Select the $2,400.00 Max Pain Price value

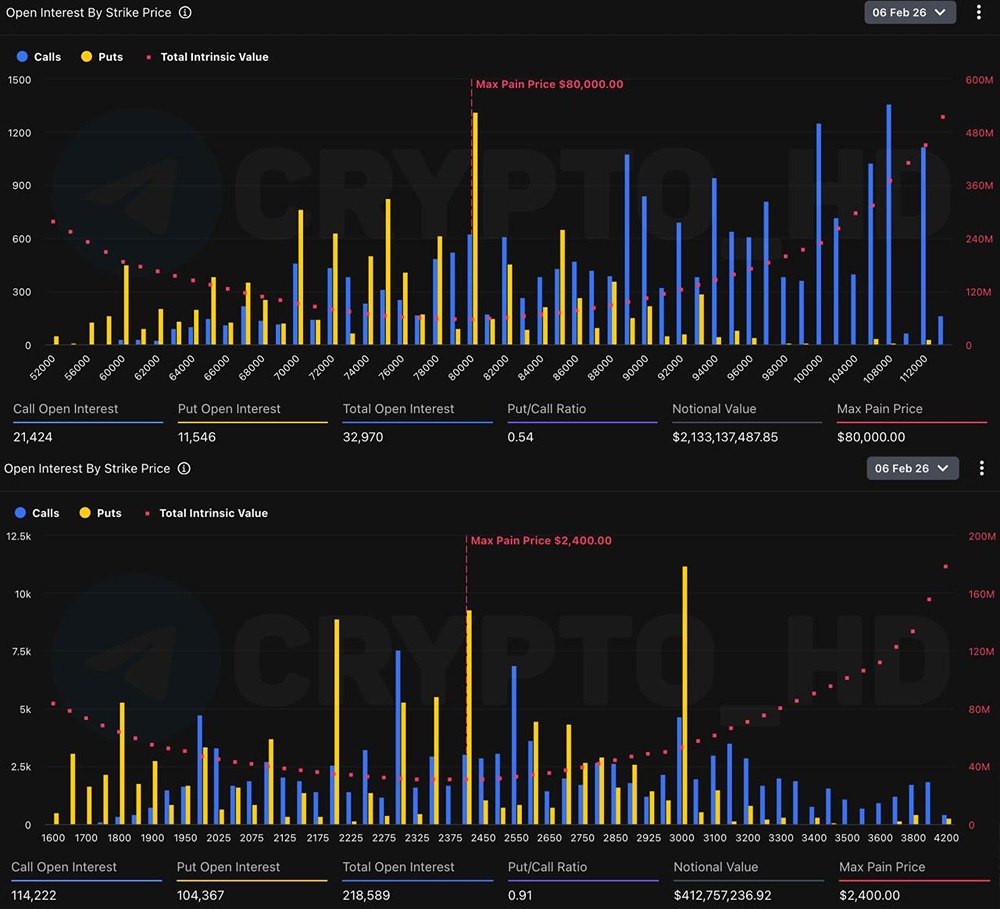869,895
